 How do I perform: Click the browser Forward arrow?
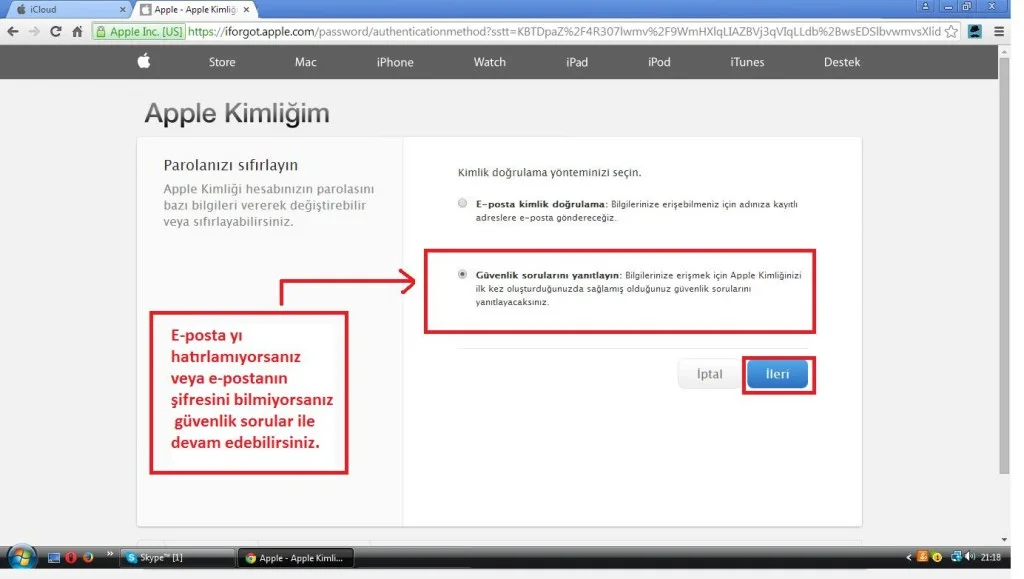coord(34,31)
